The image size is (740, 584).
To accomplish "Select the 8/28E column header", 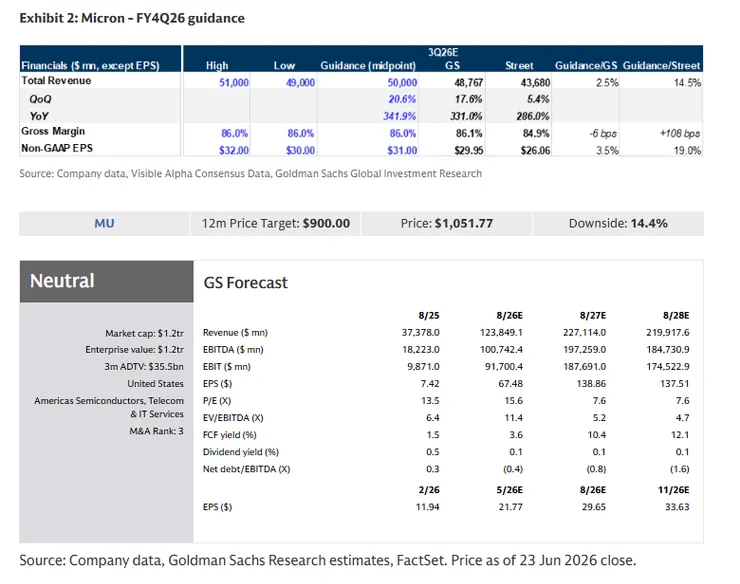I will 676,315.
